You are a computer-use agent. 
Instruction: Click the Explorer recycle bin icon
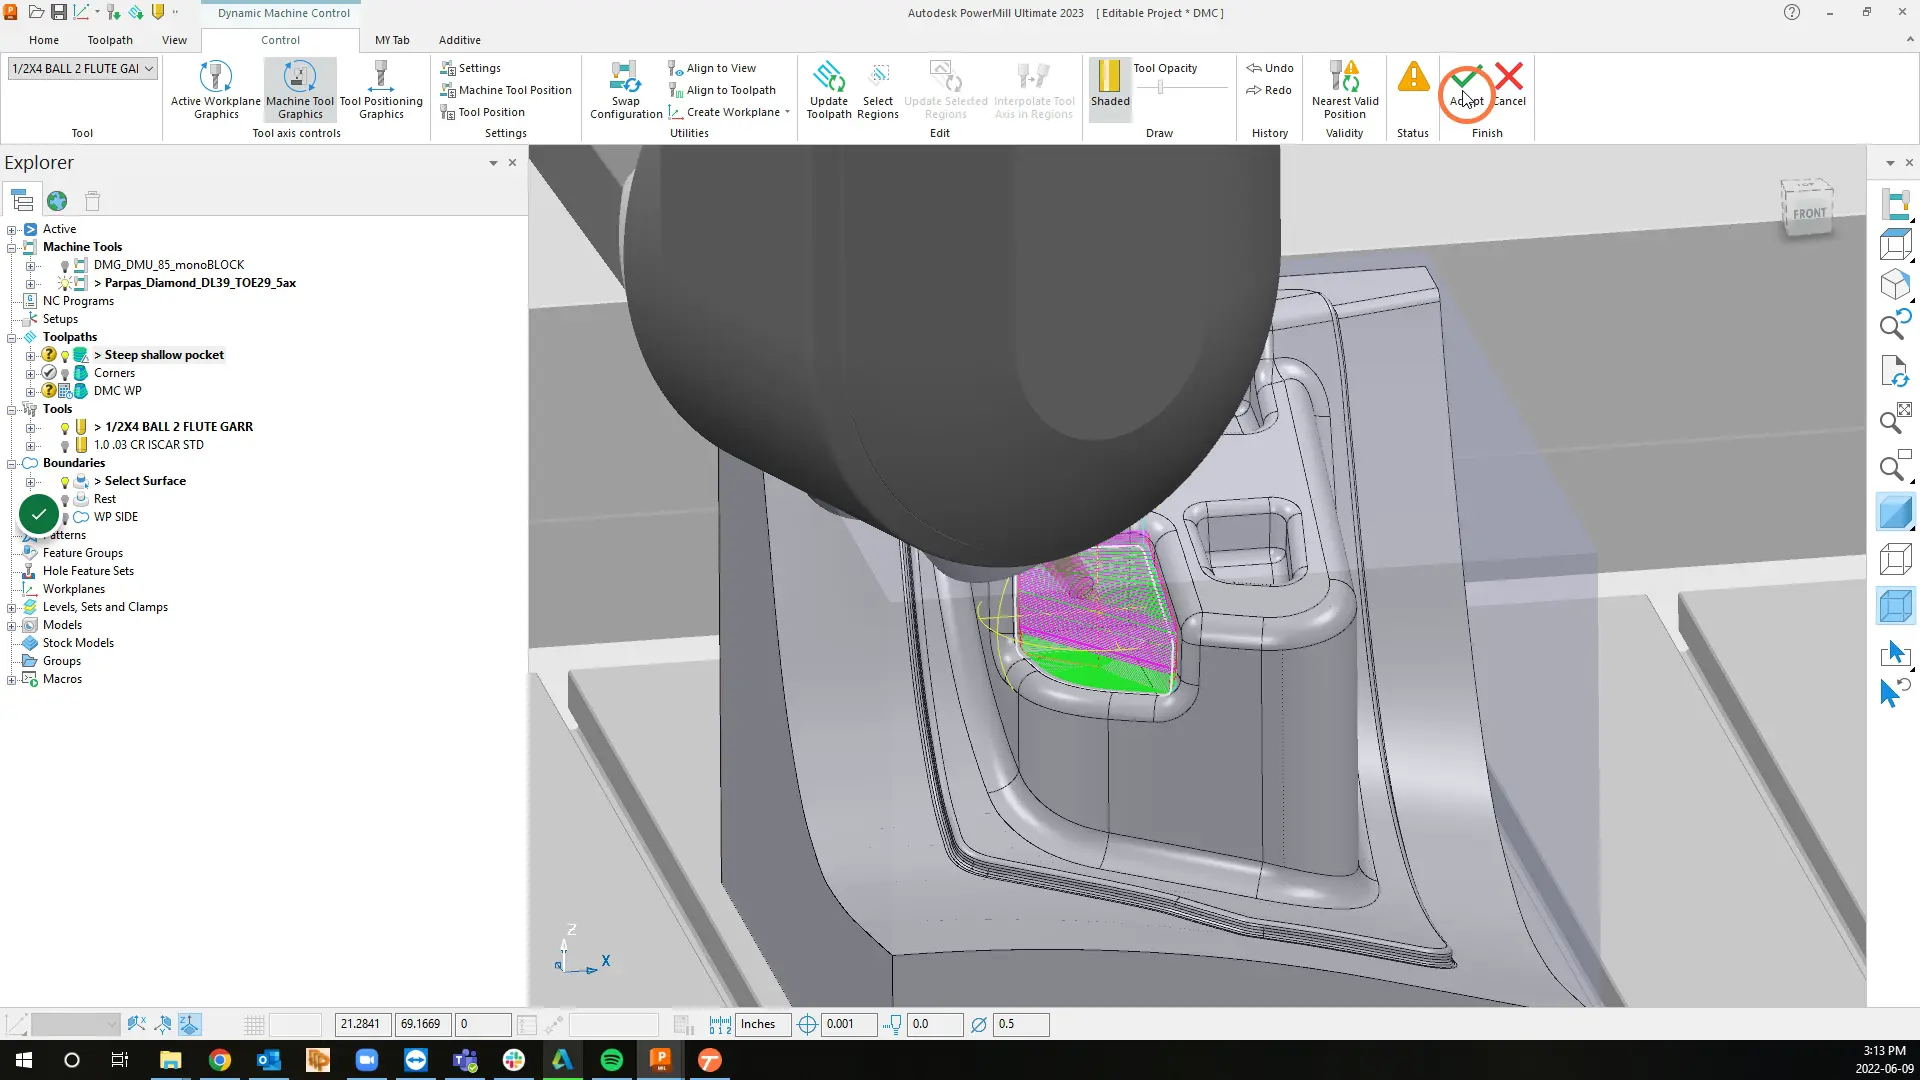(x=92, y=201)
